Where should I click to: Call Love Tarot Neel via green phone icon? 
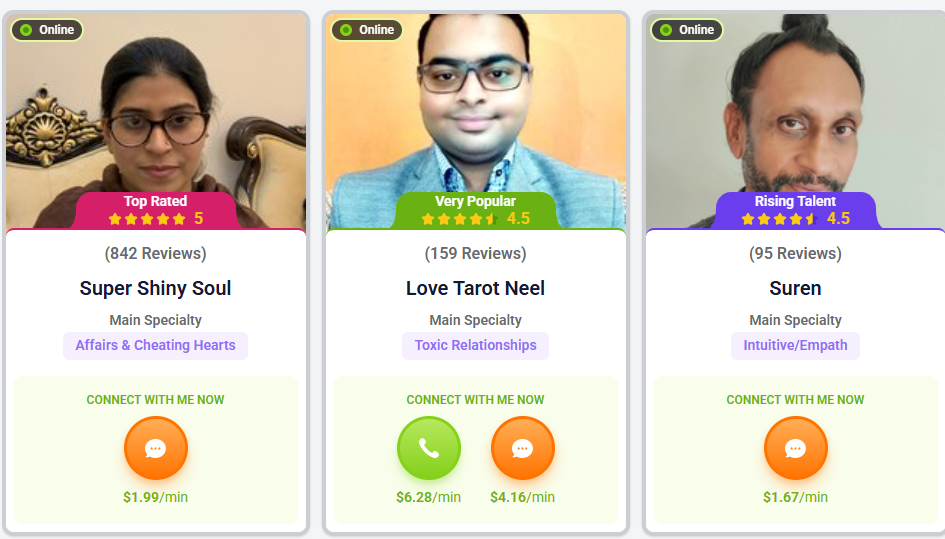429,448
